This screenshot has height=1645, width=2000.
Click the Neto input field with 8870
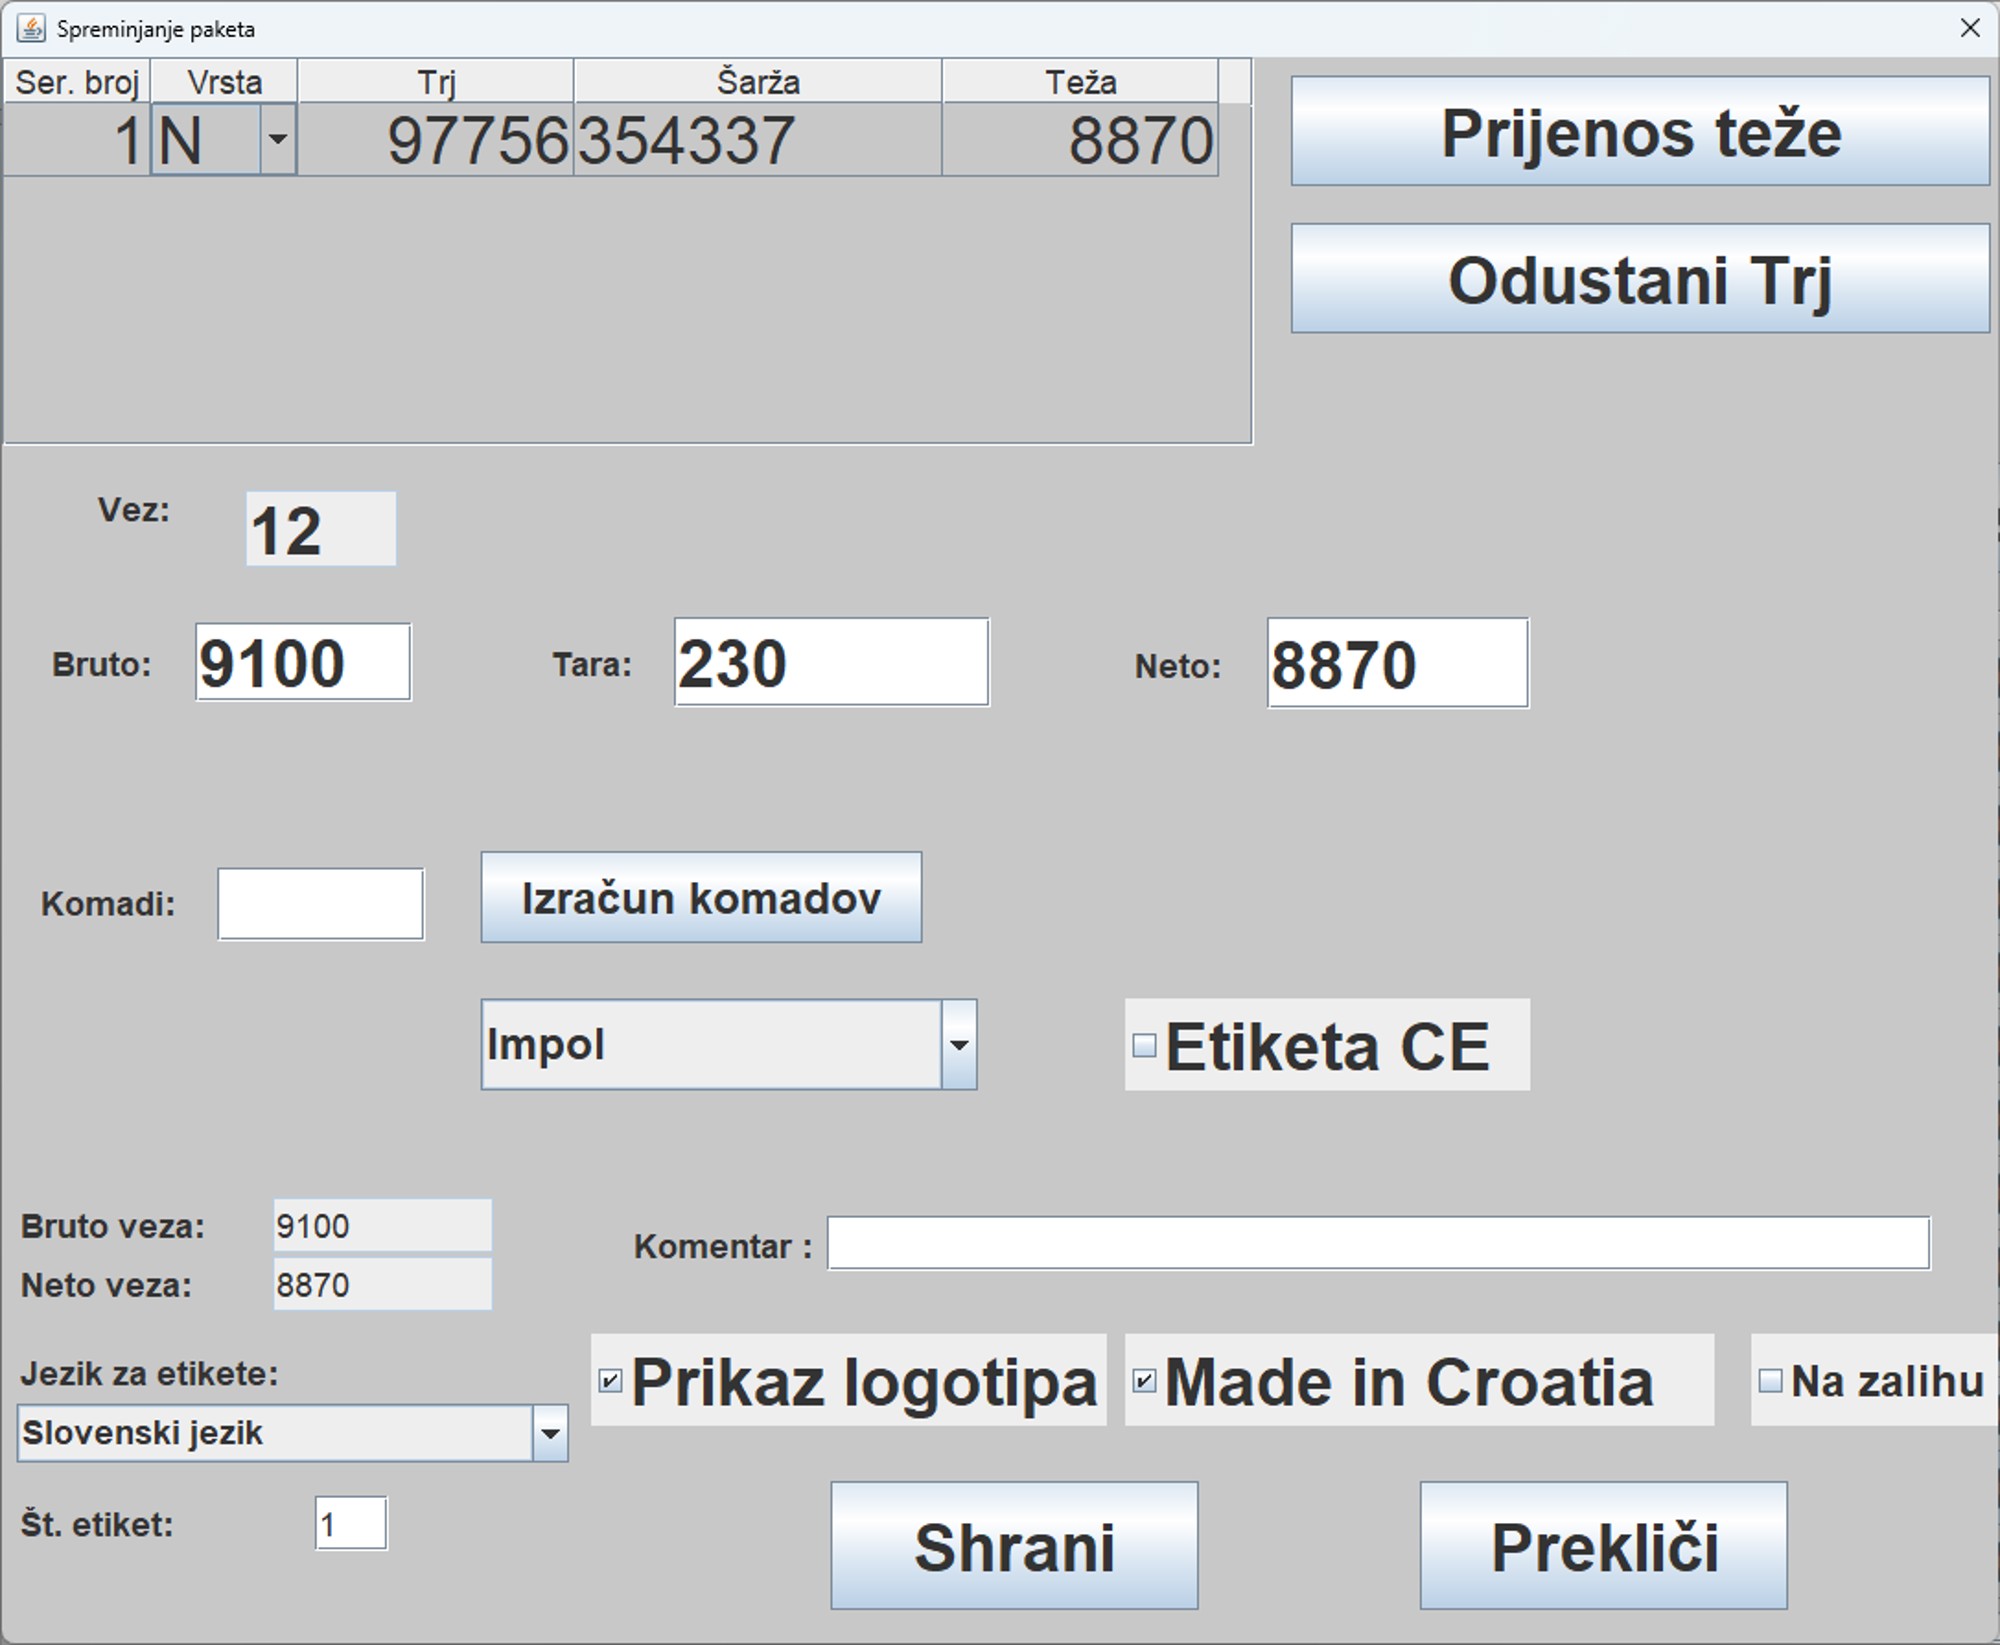click(1397, 663)
